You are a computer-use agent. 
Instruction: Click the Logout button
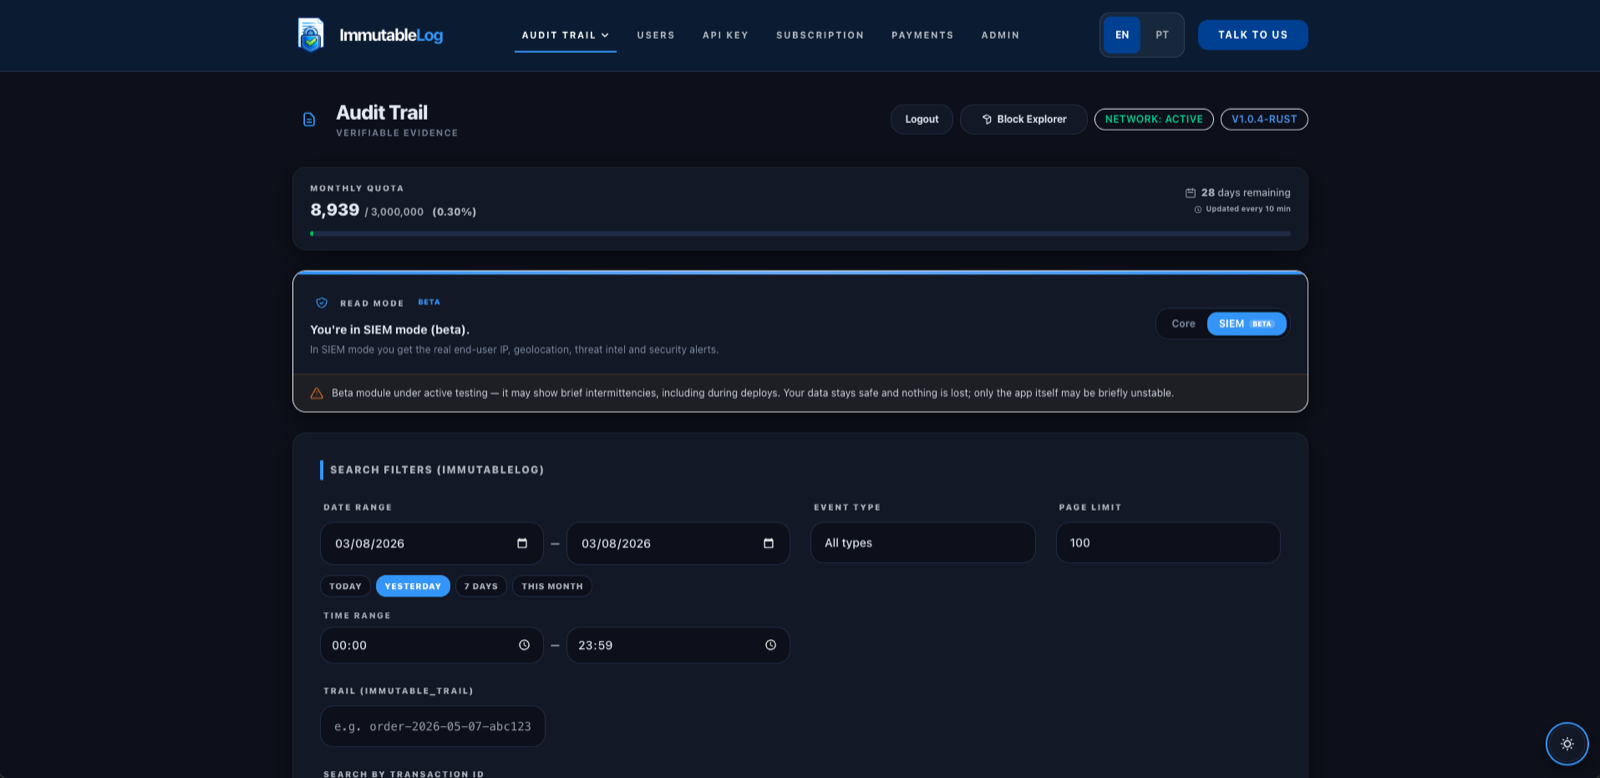coord(922,120)
